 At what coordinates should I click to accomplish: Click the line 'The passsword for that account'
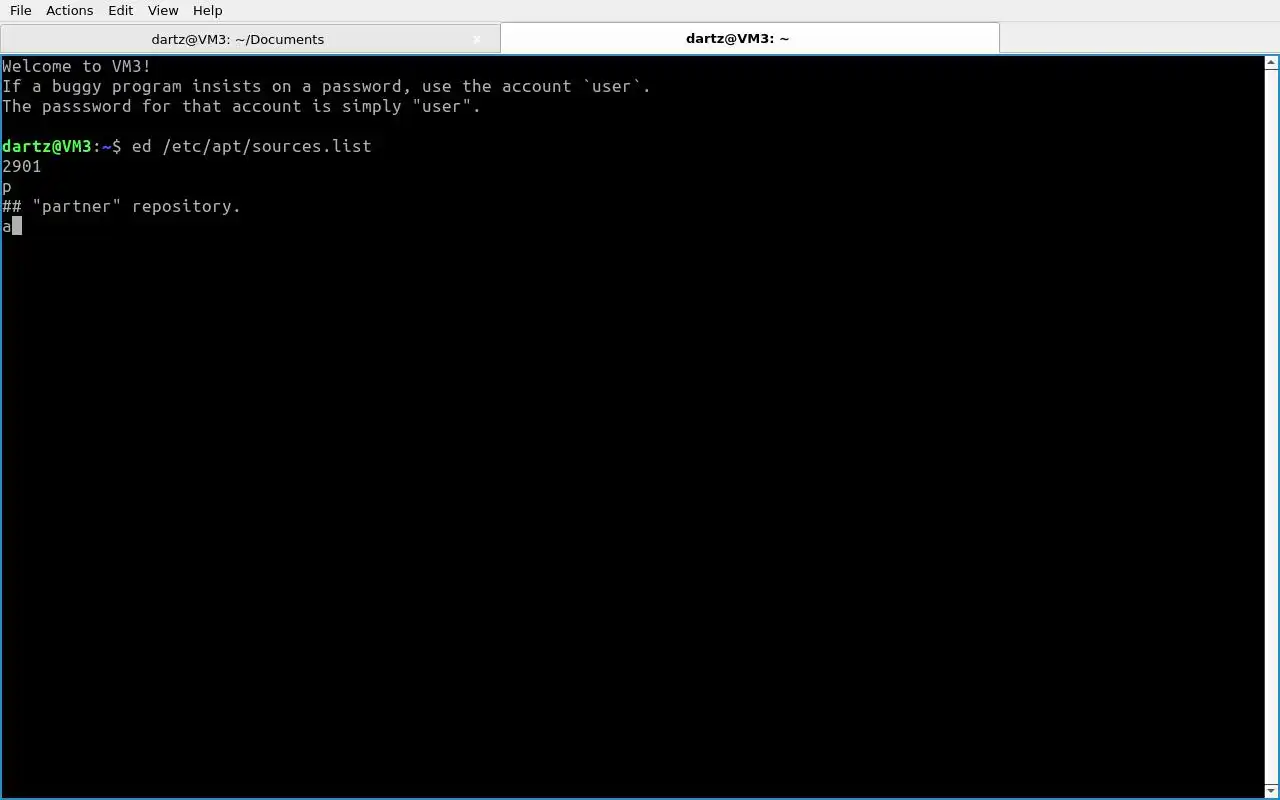click(242, 106)
